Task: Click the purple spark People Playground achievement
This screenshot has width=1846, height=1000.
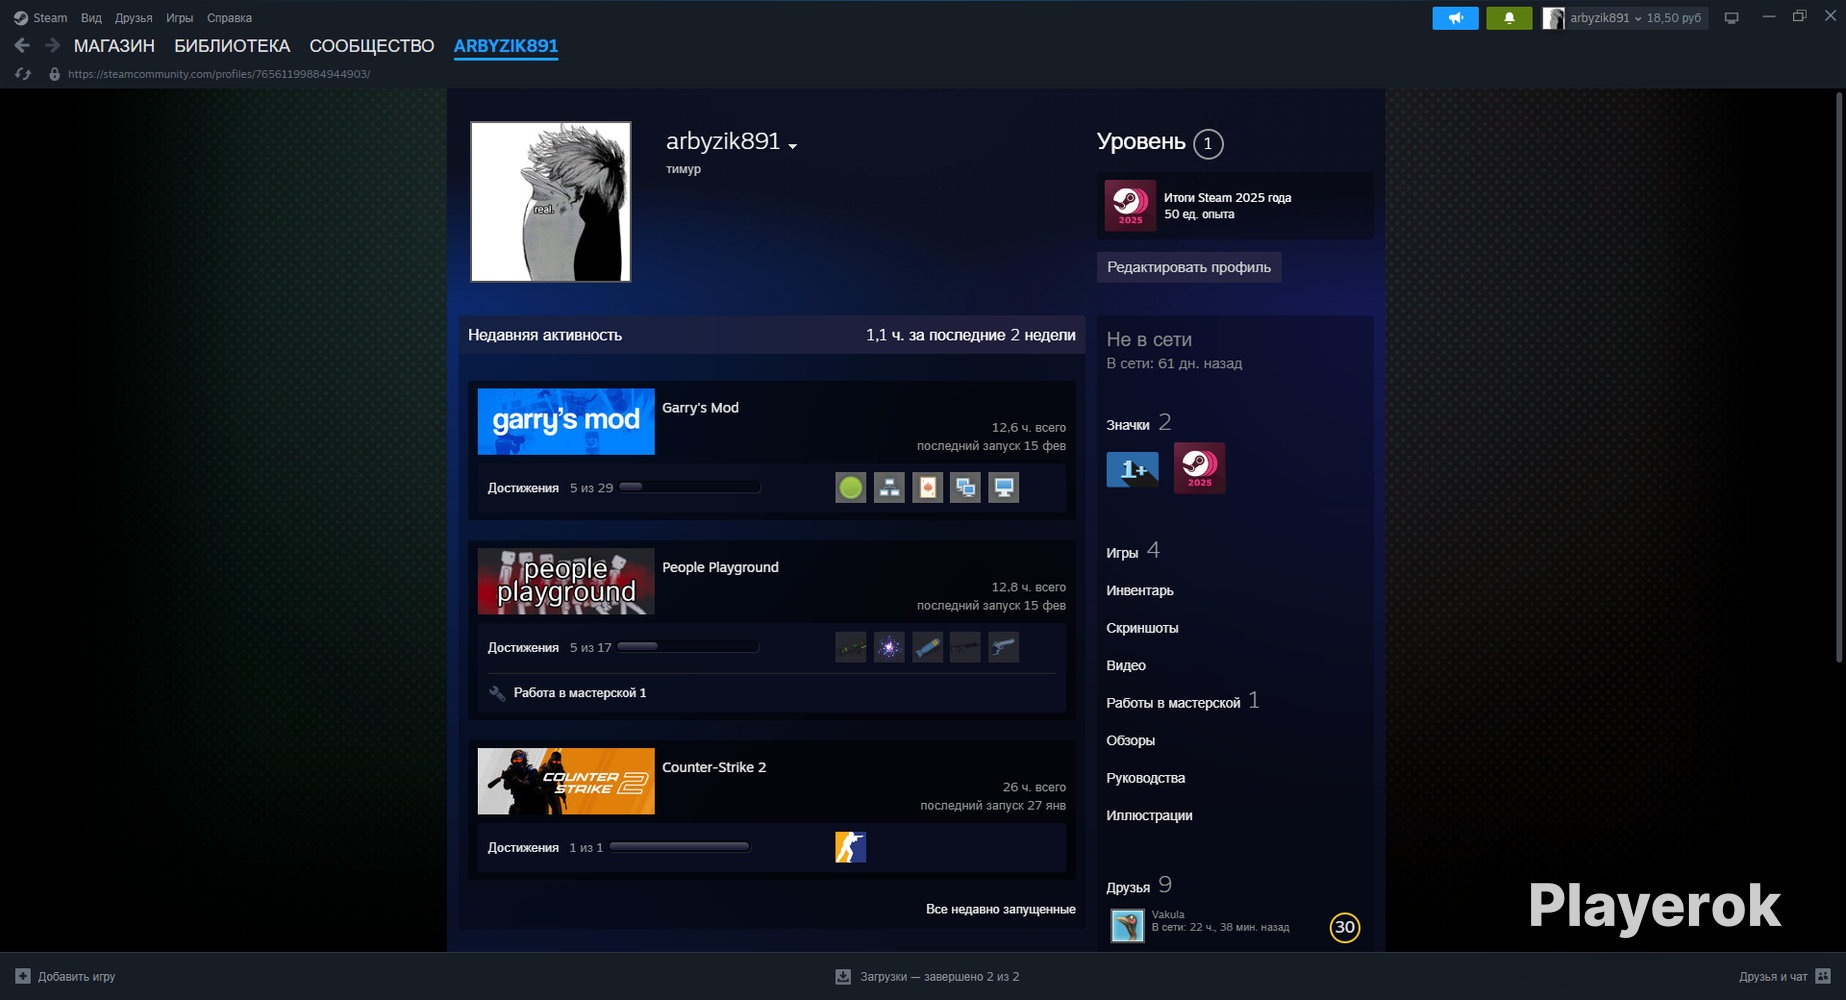Action: [889, 647]
